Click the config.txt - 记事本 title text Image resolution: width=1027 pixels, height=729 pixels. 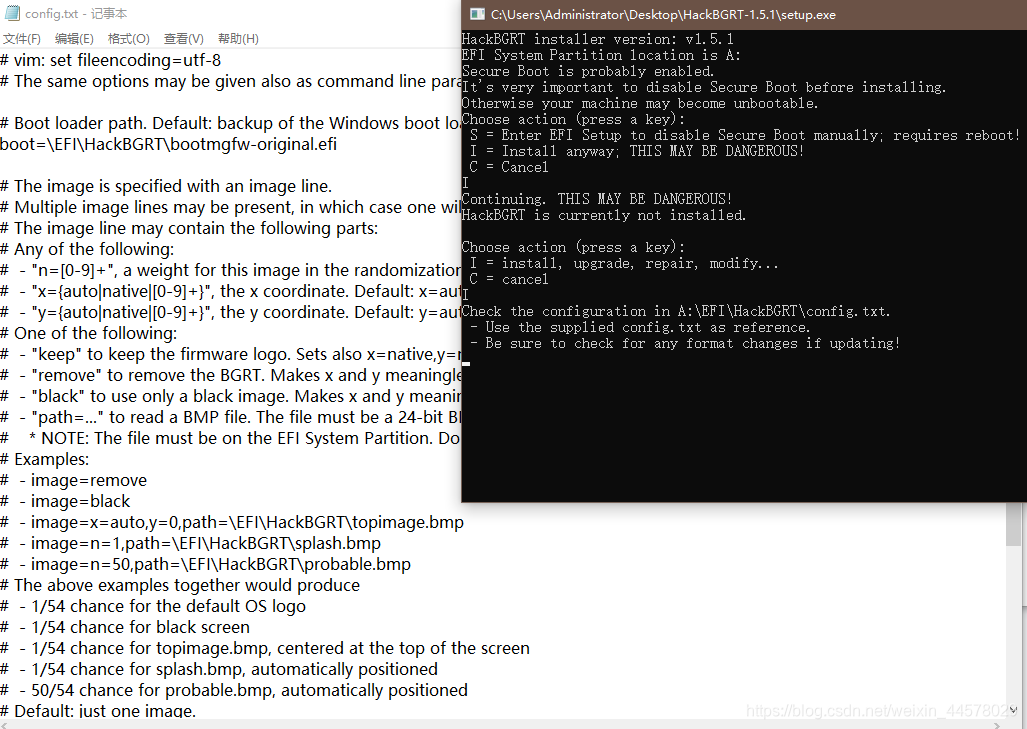pyautogui.click(x=76, y=13)
